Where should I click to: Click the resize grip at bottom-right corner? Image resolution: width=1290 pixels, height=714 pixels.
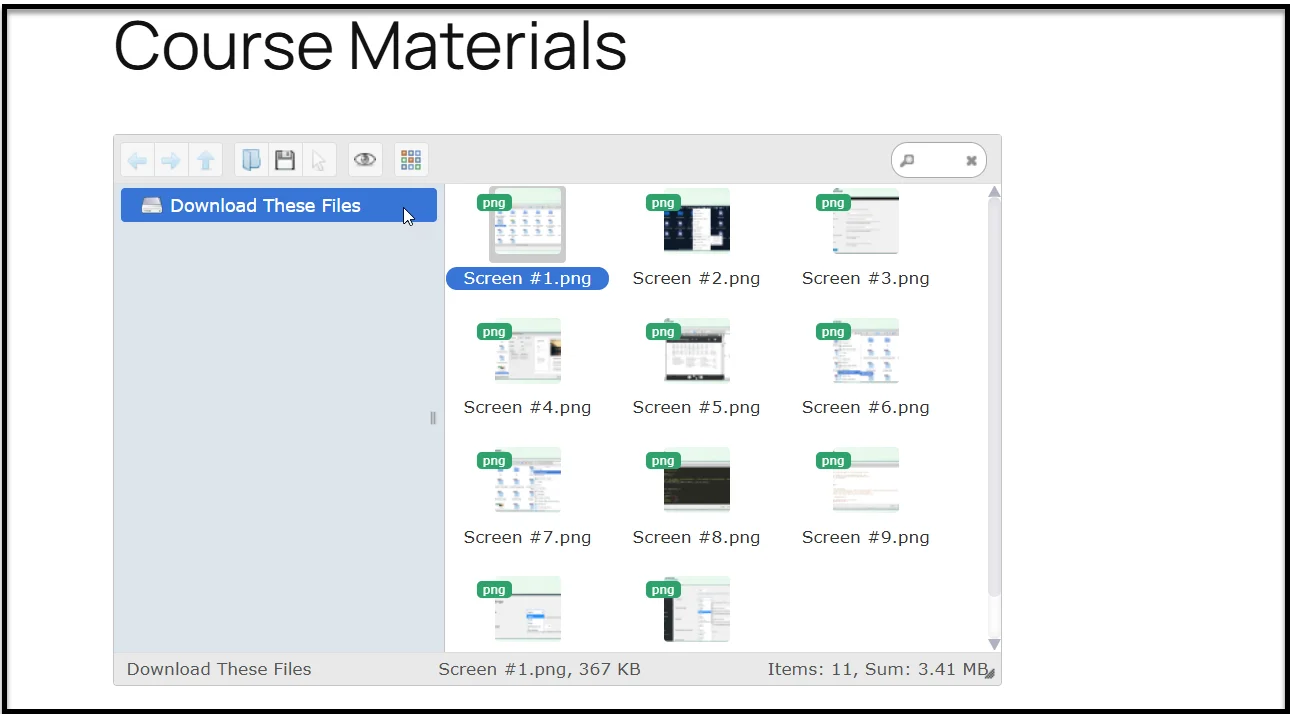point(990,675)
